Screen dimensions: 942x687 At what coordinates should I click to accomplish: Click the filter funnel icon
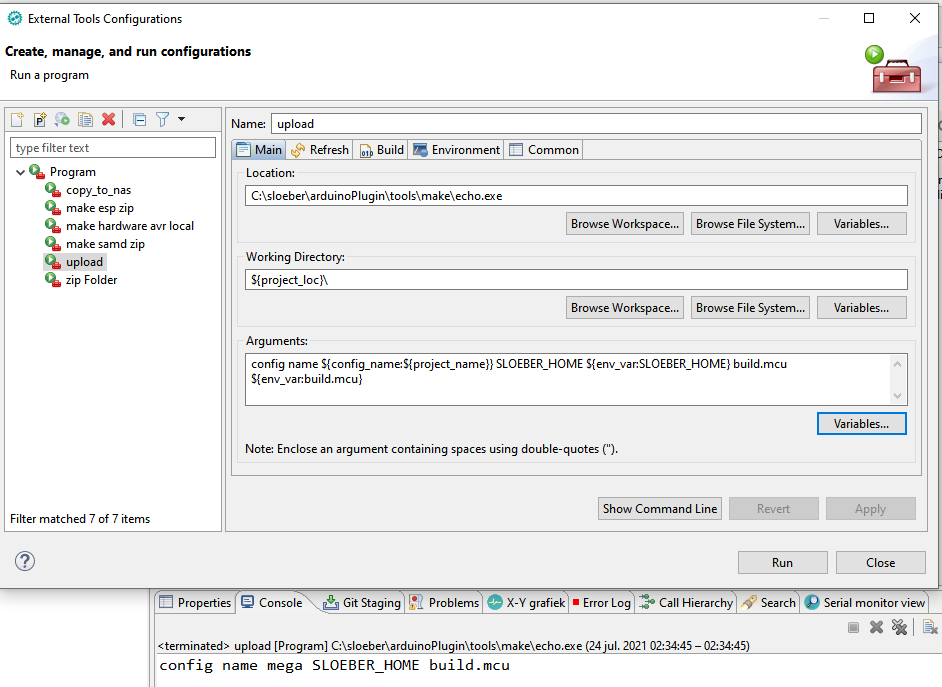[x=162, y=119]
